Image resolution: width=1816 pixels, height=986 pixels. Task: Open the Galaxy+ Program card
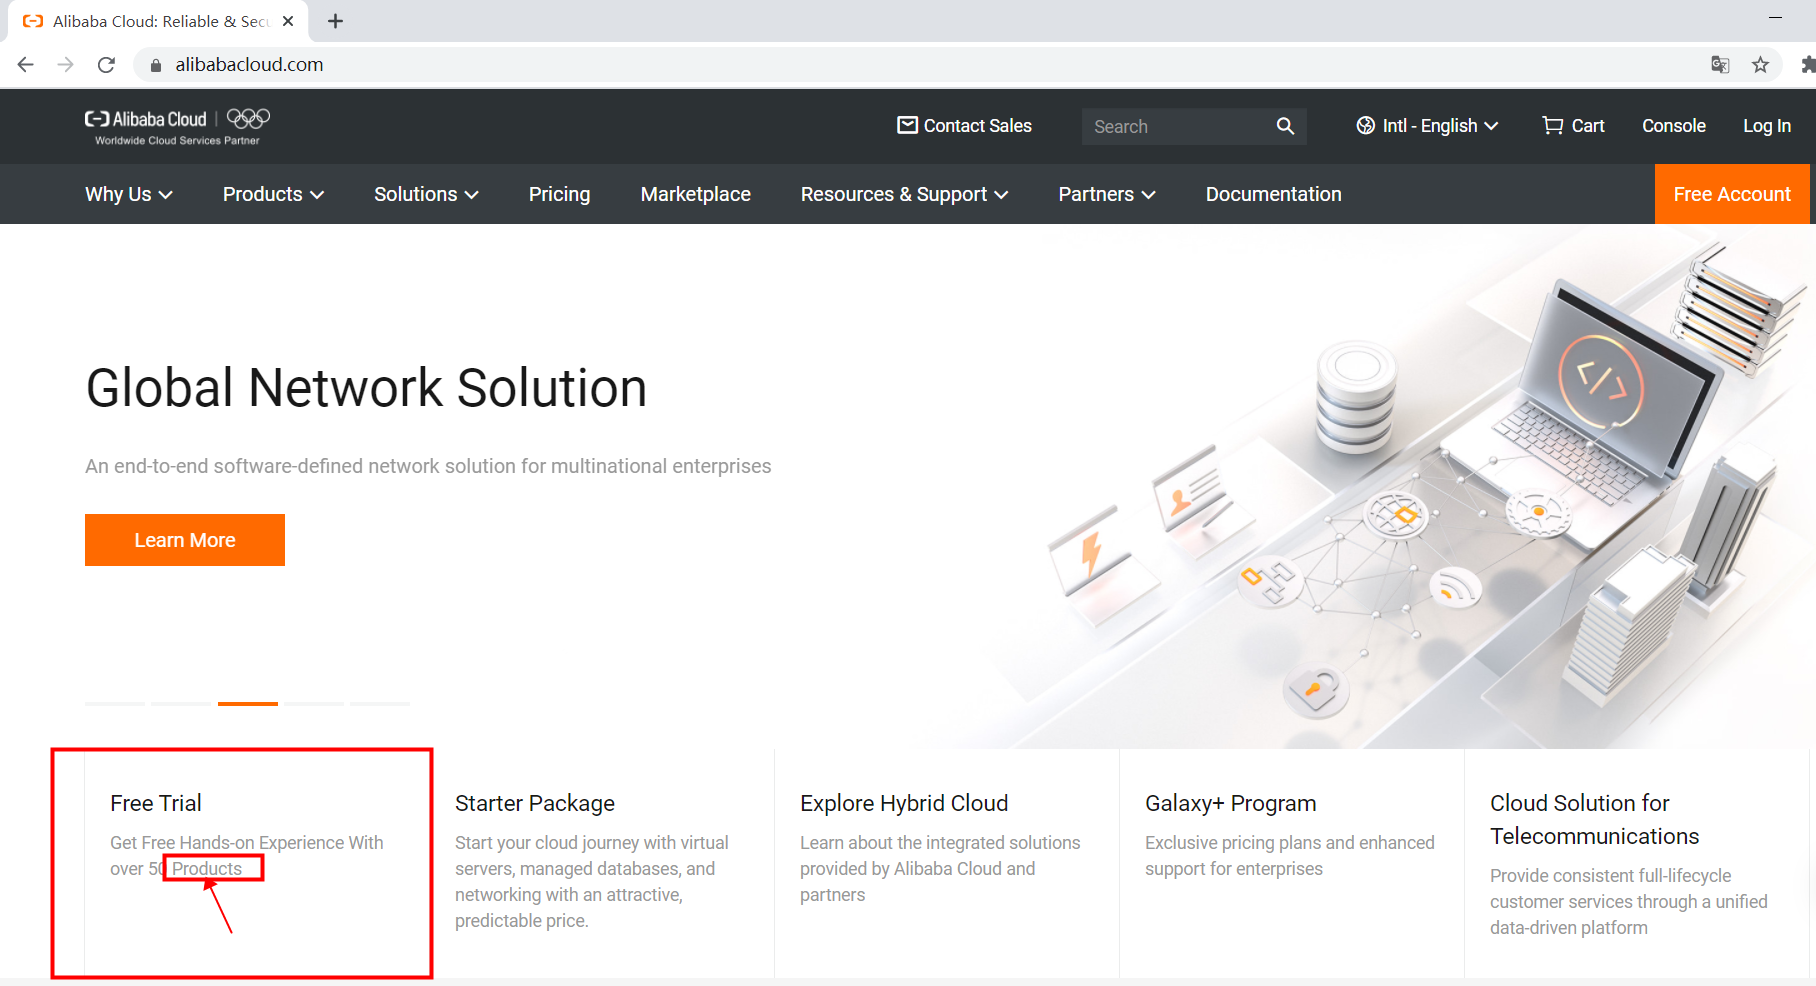click(x=1292, y=862)
